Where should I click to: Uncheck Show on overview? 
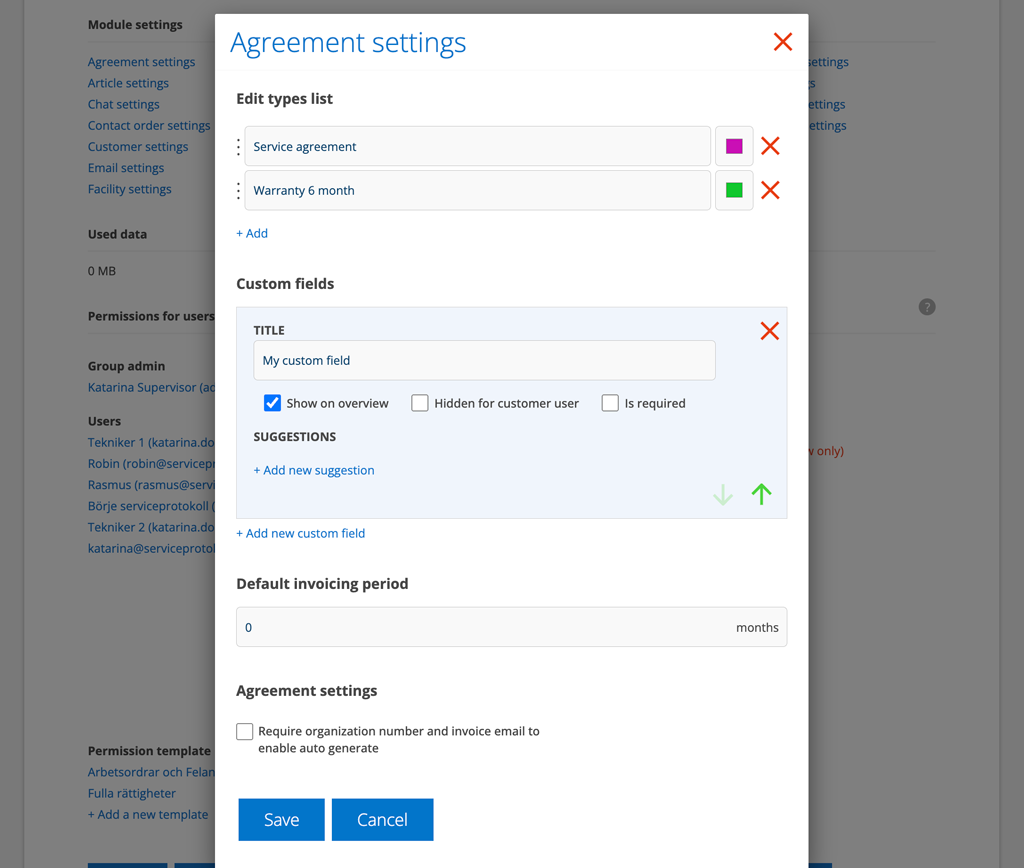point(272,403)
